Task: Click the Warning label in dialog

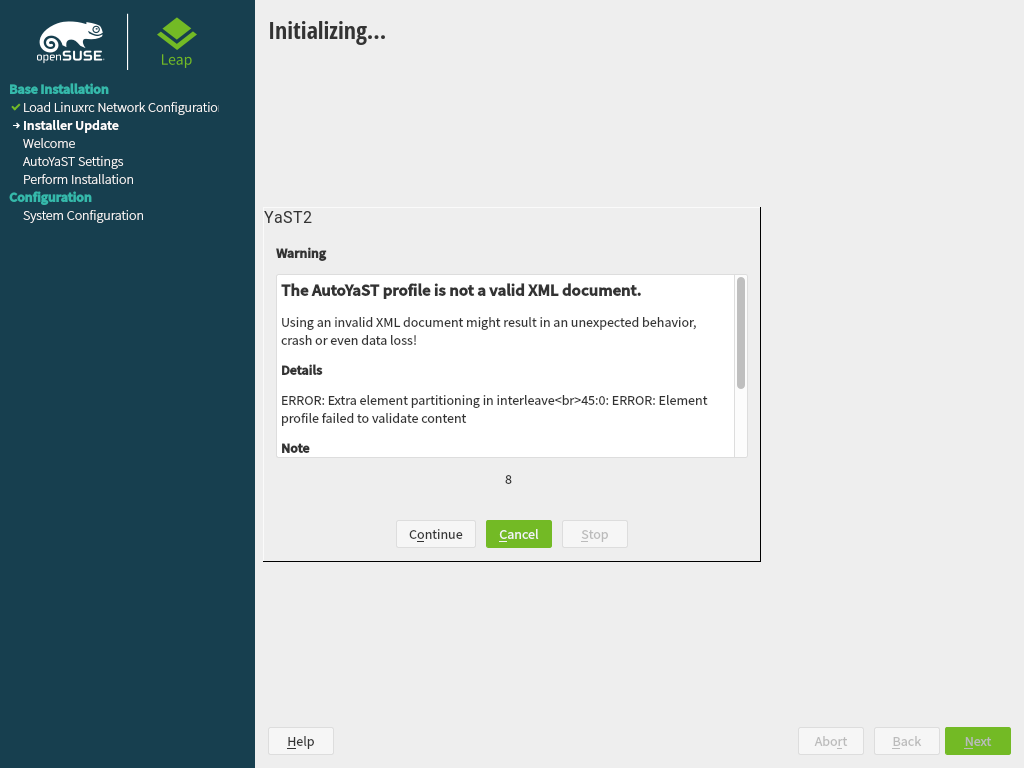Action: [x=301, y=253]
